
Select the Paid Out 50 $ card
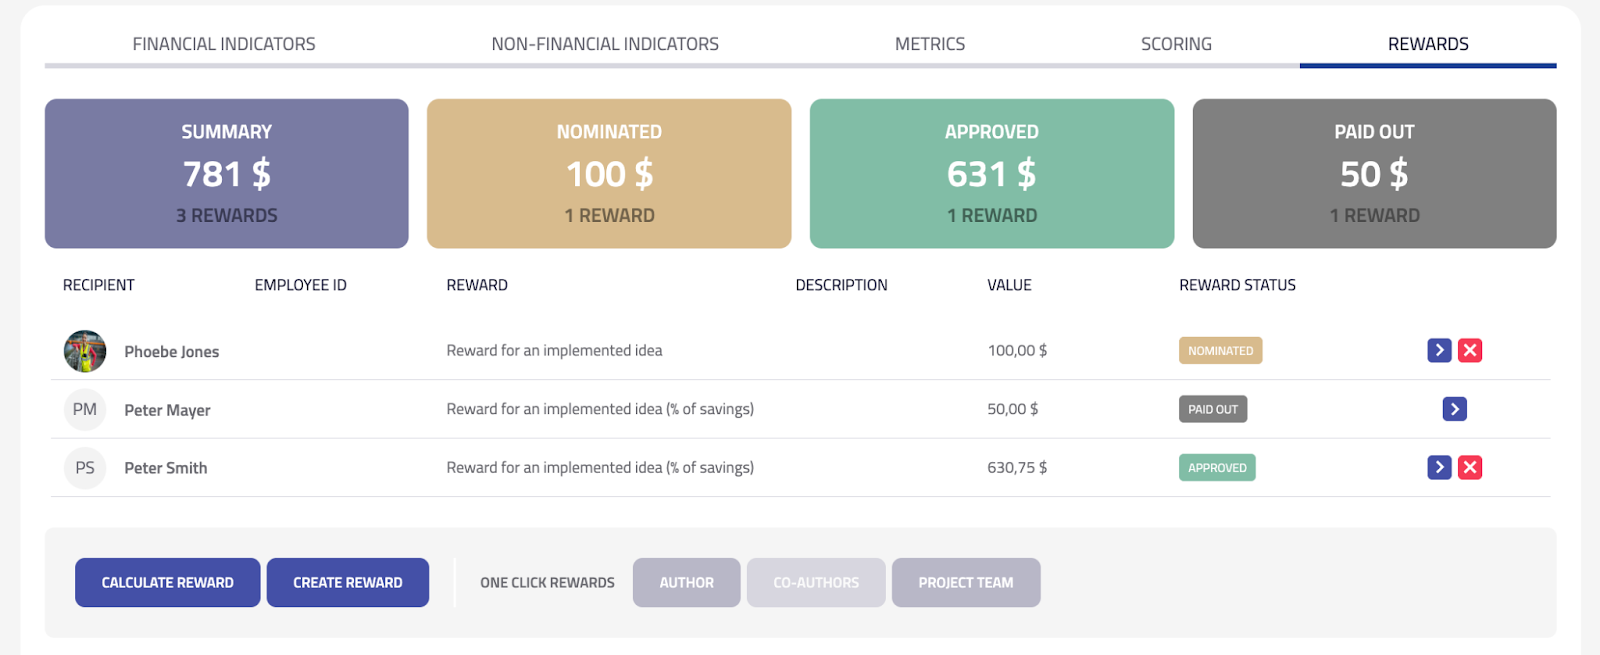tap(1374, 173)
